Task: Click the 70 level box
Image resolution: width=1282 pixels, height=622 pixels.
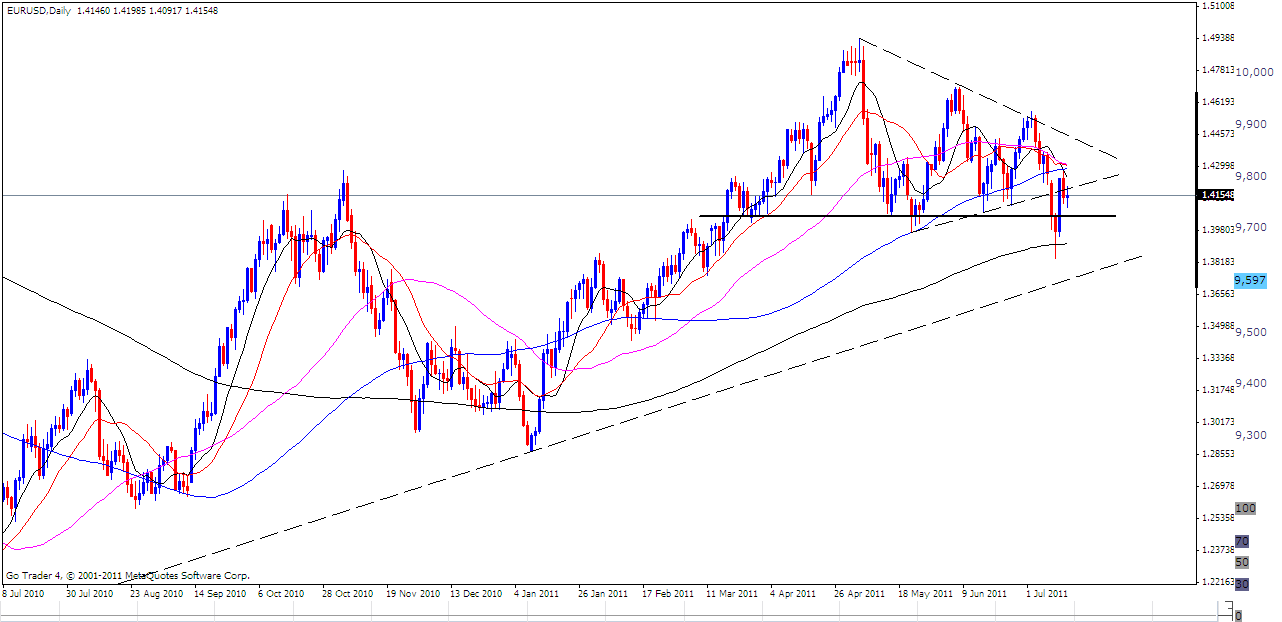Action: (x=1242, y=542)
